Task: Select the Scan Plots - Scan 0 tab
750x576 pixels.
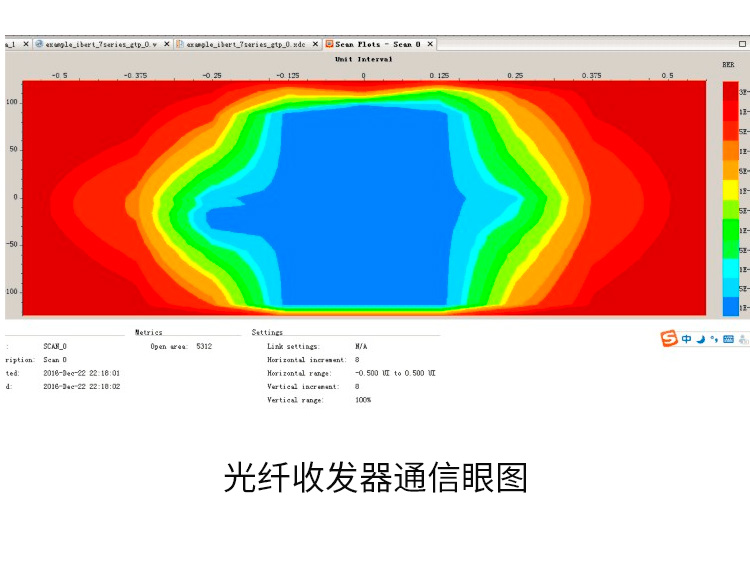Action: tap(377, 44)
